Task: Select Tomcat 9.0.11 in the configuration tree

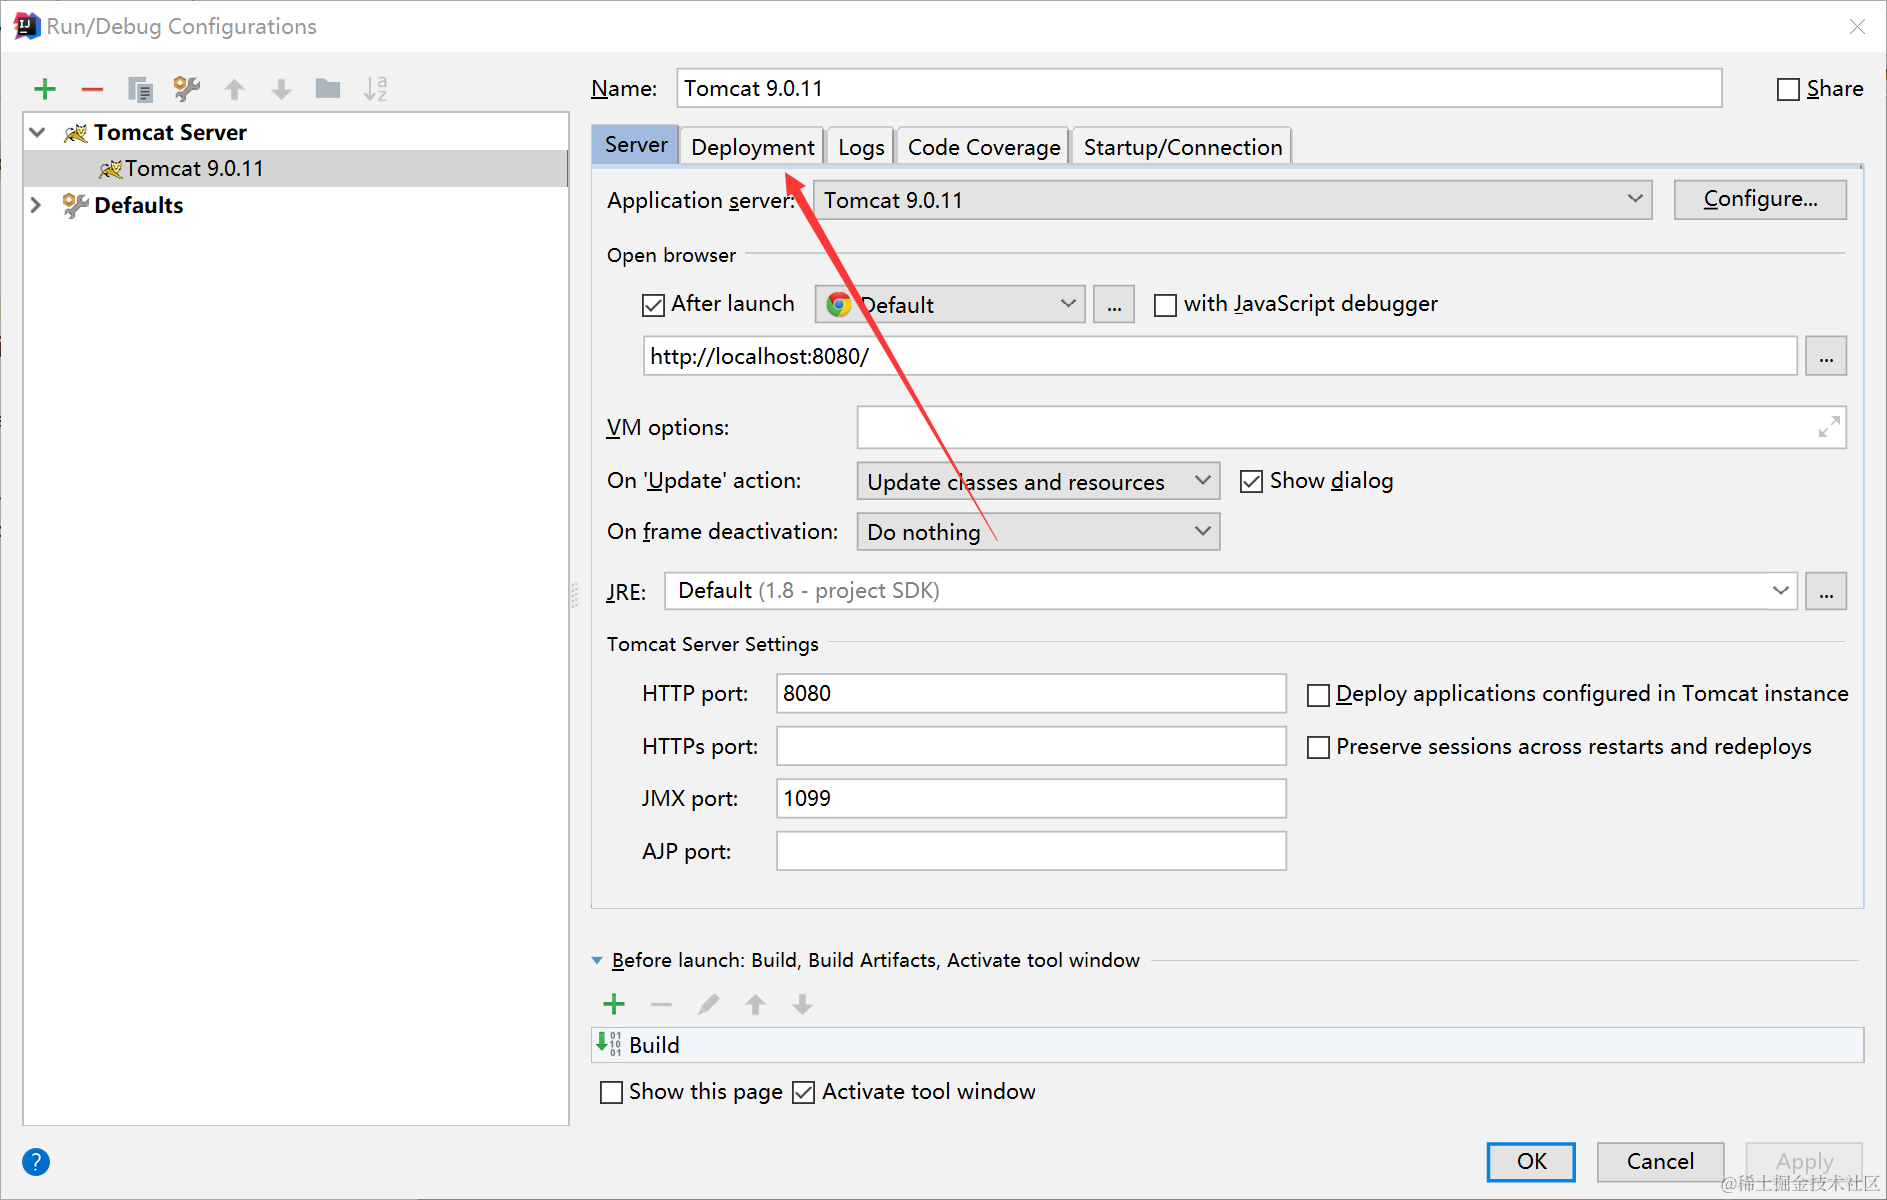Action: (296, 168)
